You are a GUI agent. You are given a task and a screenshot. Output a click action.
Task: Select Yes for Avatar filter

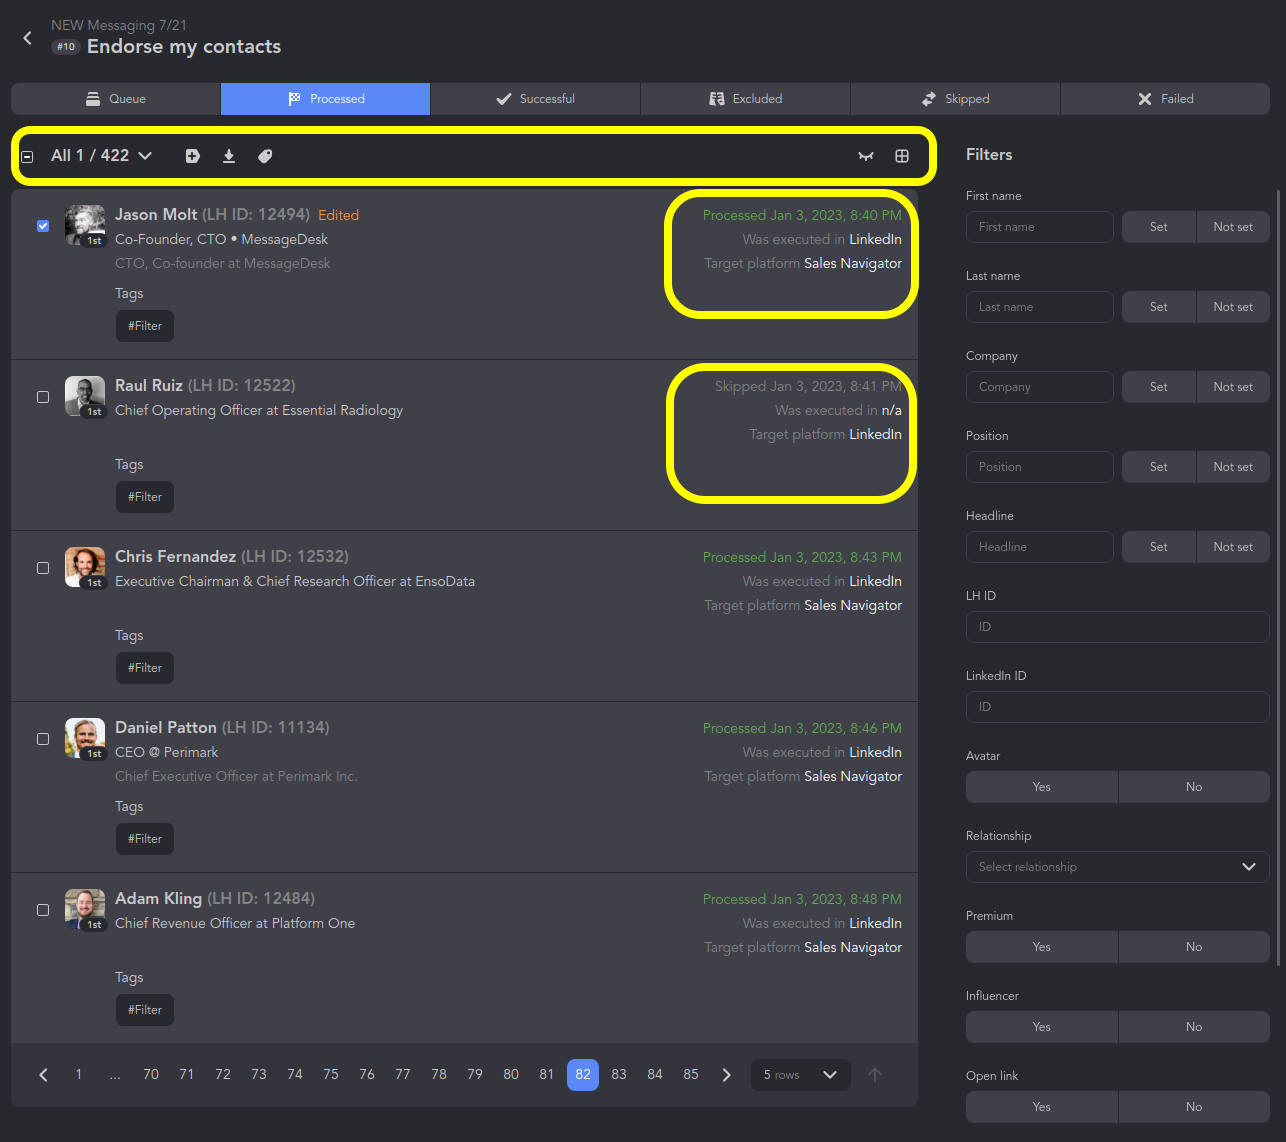pos(1042,787)
